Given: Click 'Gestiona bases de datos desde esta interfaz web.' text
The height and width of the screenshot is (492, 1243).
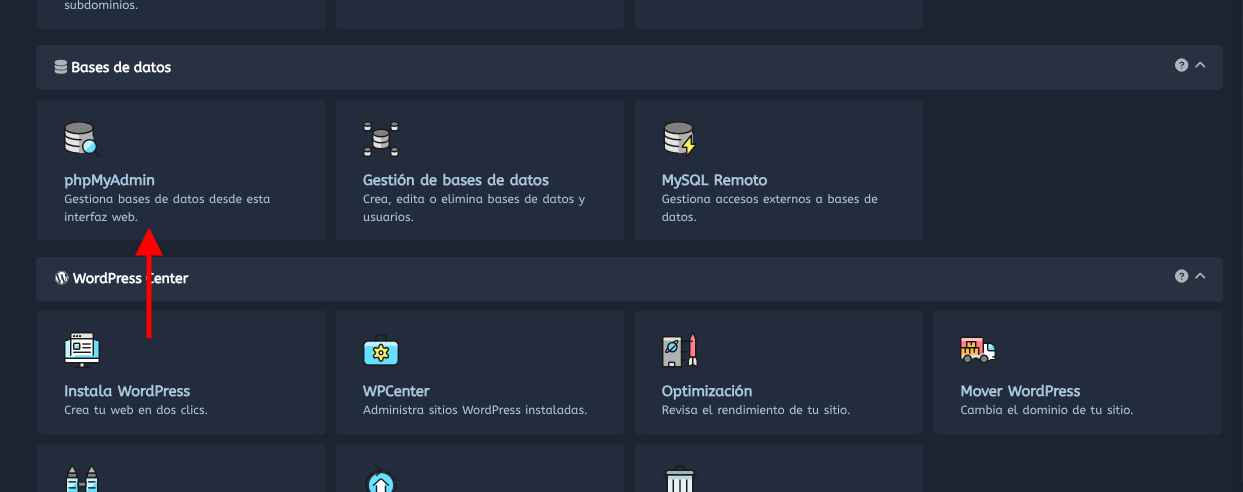Looking at the screenshot, I should pyautogui.click(x=167, y=208).
